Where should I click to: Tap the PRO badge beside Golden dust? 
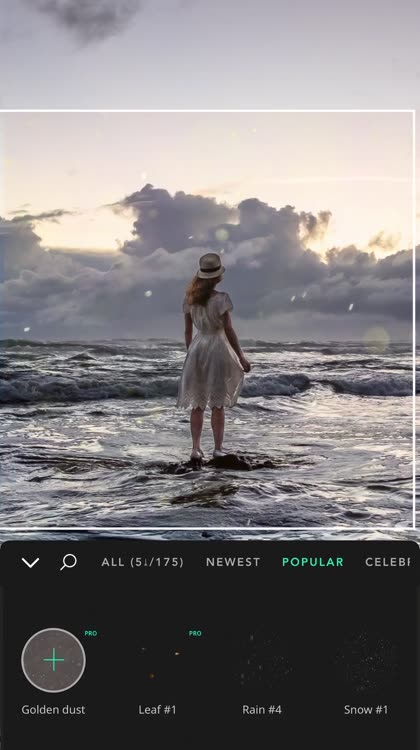(x=91, y=633)
